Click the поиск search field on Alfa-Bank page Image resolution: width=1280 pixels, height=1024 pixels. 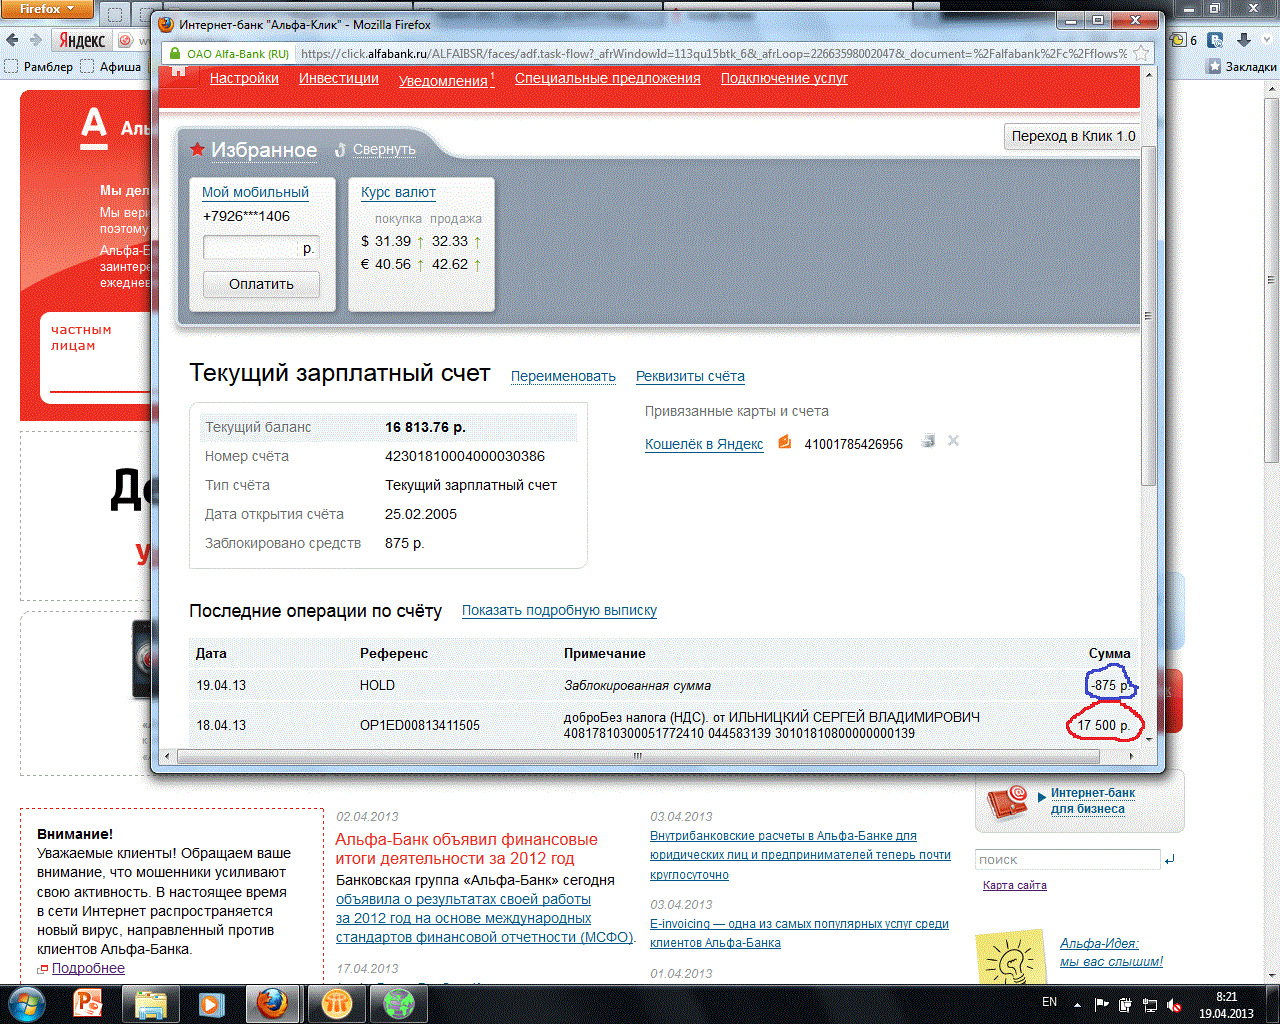click(x=1067, y=859)
